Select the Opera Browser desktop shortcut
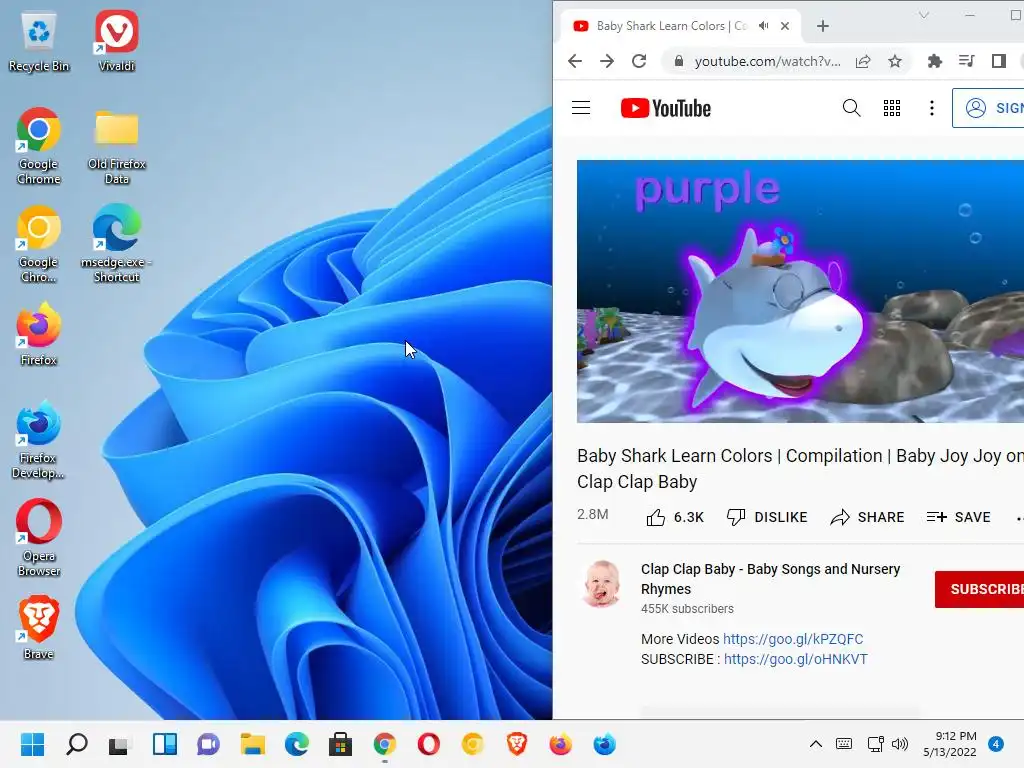 pos(39,539)
